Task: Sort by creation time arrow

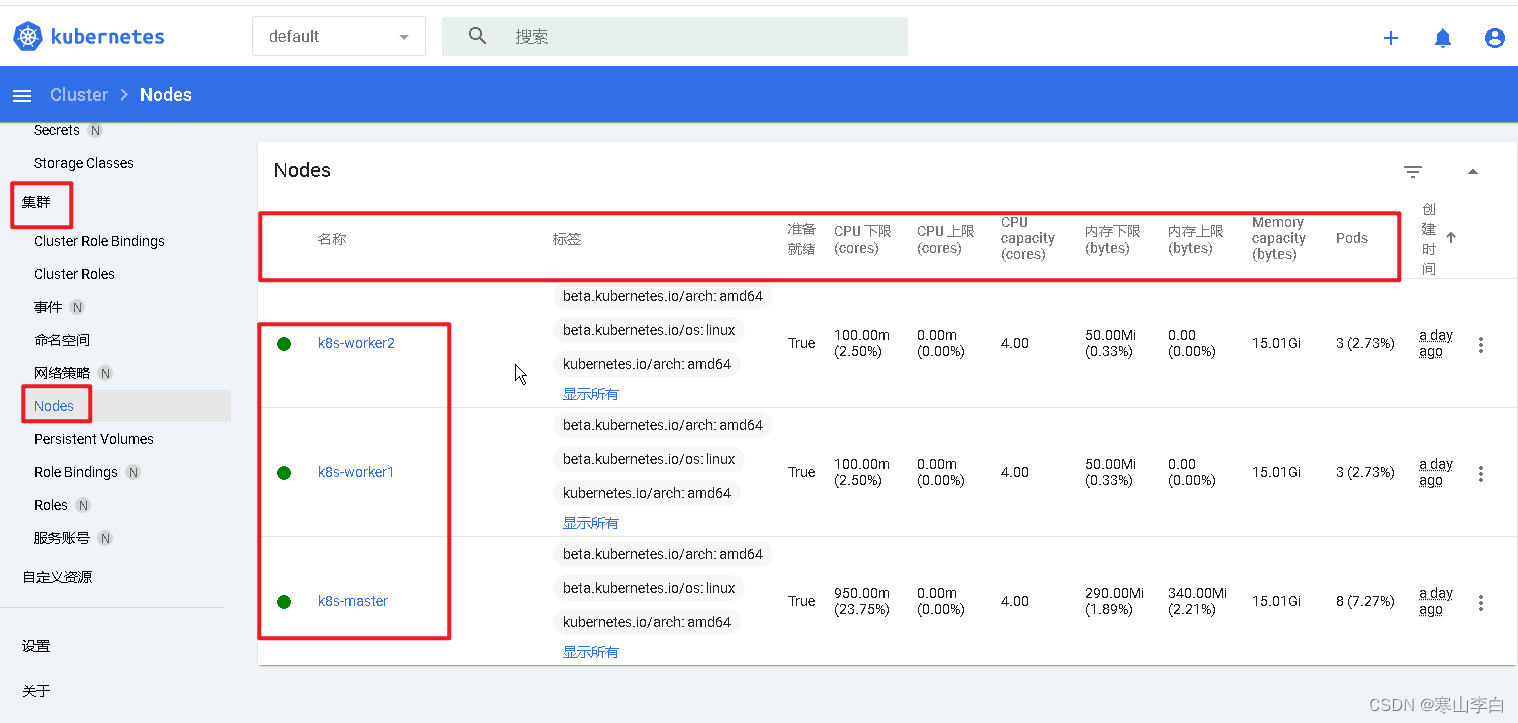Action: tap(1451, 238)
